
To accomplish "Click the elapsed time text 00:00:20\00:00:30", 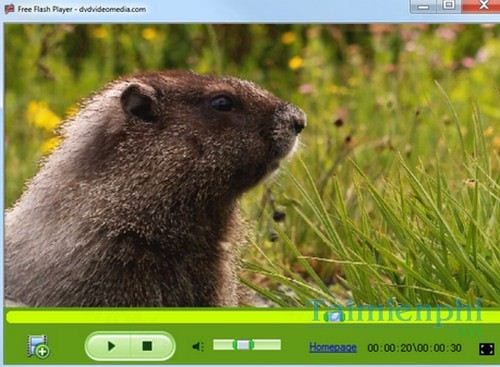I will (x=414, y=348).
